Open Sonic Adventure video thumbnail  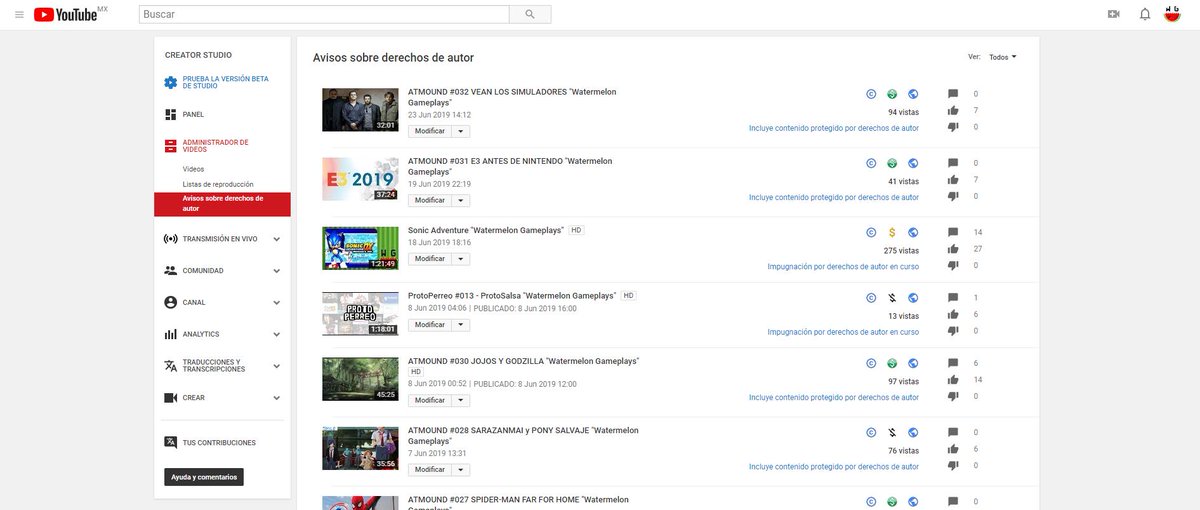pos(360,248)
